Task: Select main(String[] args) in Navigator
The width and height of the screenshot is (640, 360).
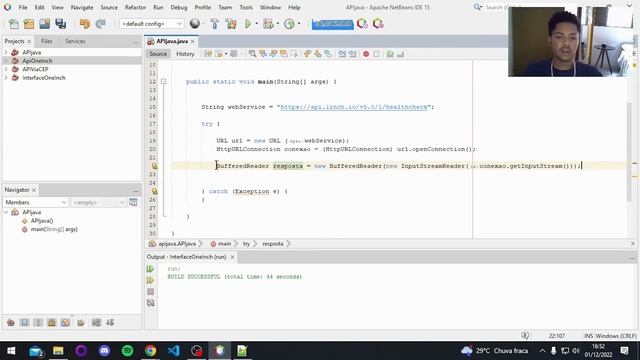Action: (54, 229)
